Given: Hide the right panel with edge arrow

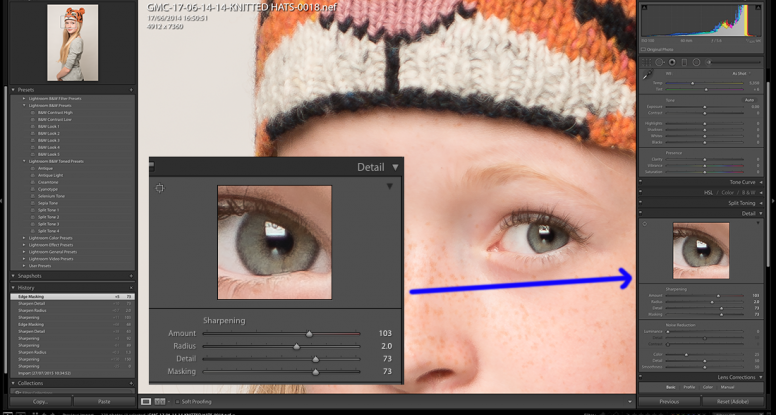Looking at the screenshot, I should 773,200.
